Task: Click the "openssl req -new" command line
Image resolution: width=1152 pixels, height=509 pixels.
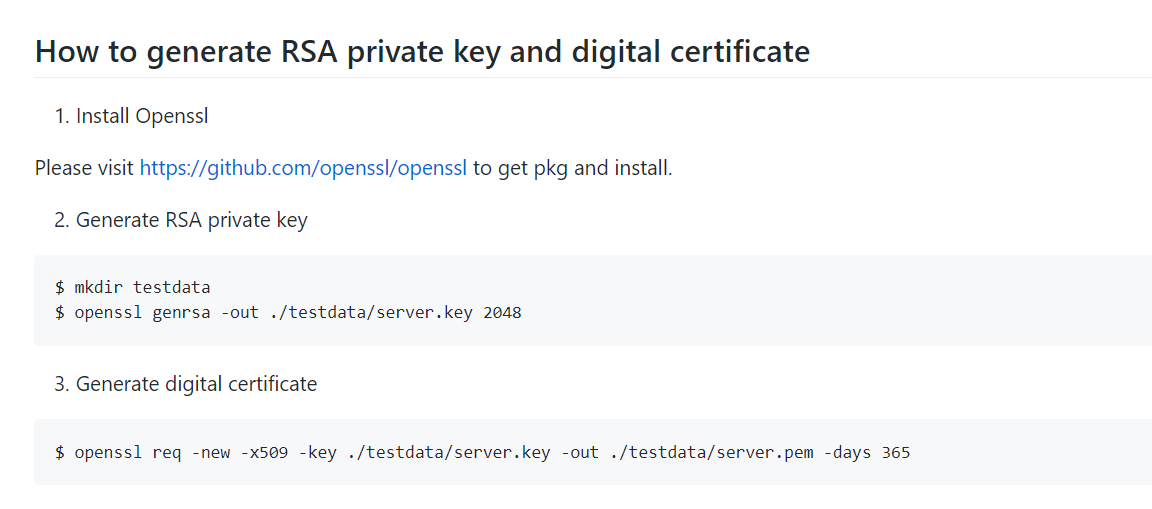Action: tap(482, 452)
